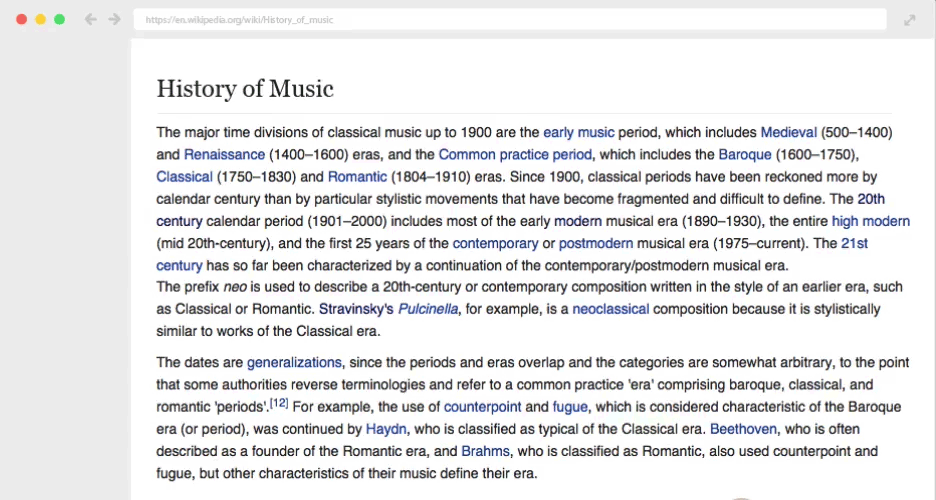Follow the 'Brahms' composer link

click(485, 451)
